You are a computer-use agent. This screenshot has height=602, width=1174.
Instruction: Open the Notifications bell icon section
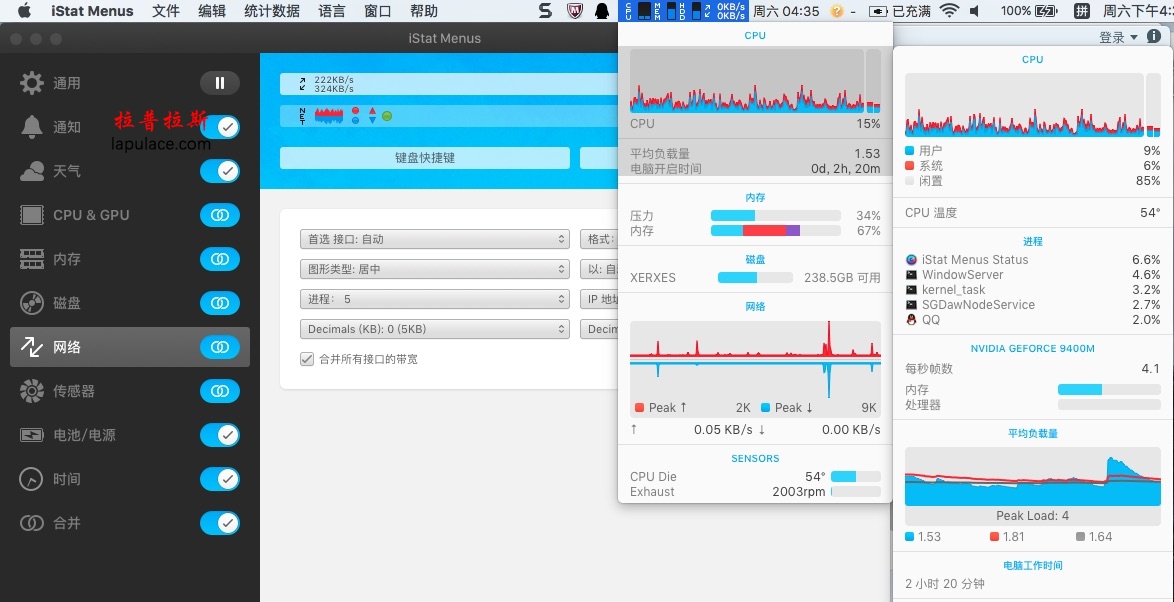click(x=31, y=127)
